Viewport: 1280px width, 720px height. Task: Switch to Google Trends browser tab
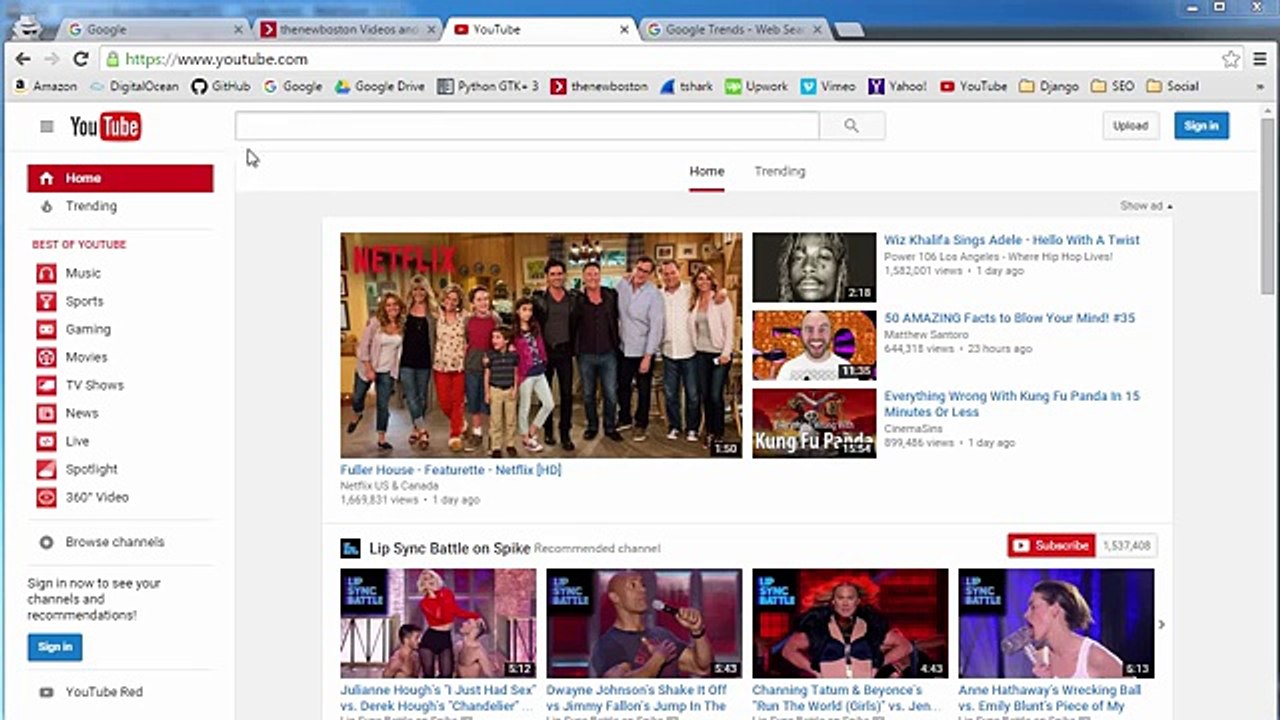click(734, 30)
